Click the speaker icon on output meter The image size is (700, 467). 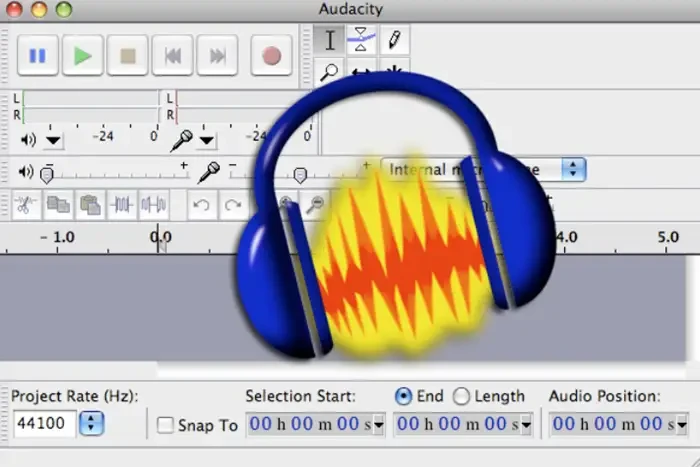pyautogui.click(x=28, y=140)
